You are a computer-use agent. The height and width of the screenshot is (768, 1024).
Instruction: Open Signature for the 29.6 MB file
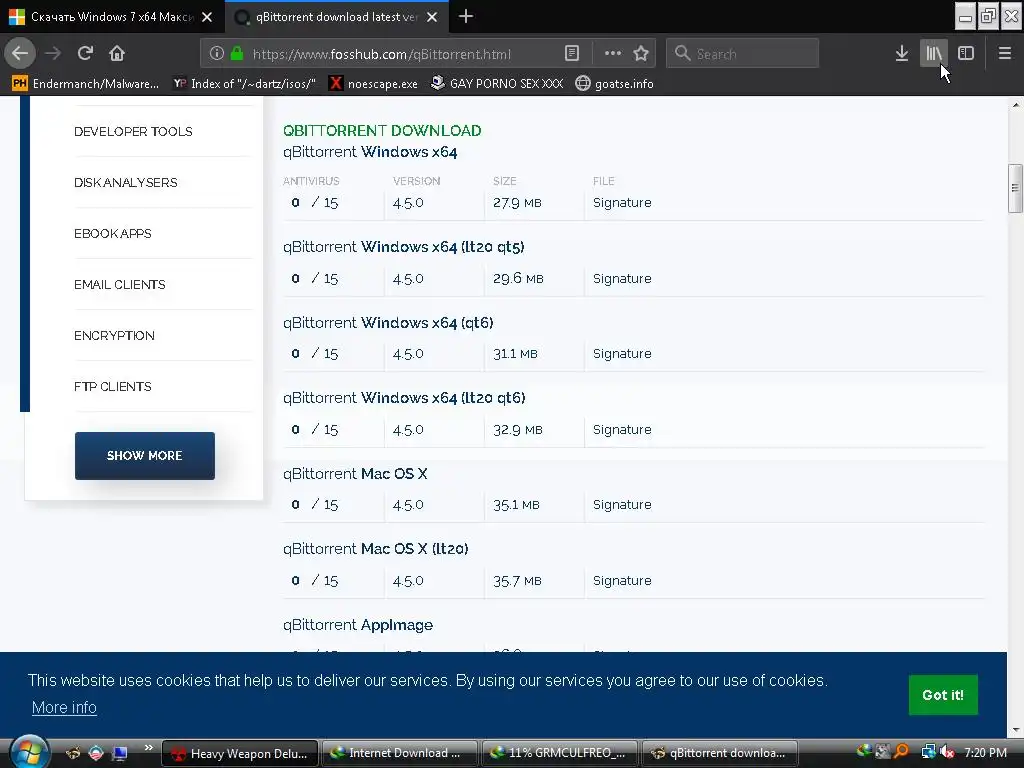(622, 278)
